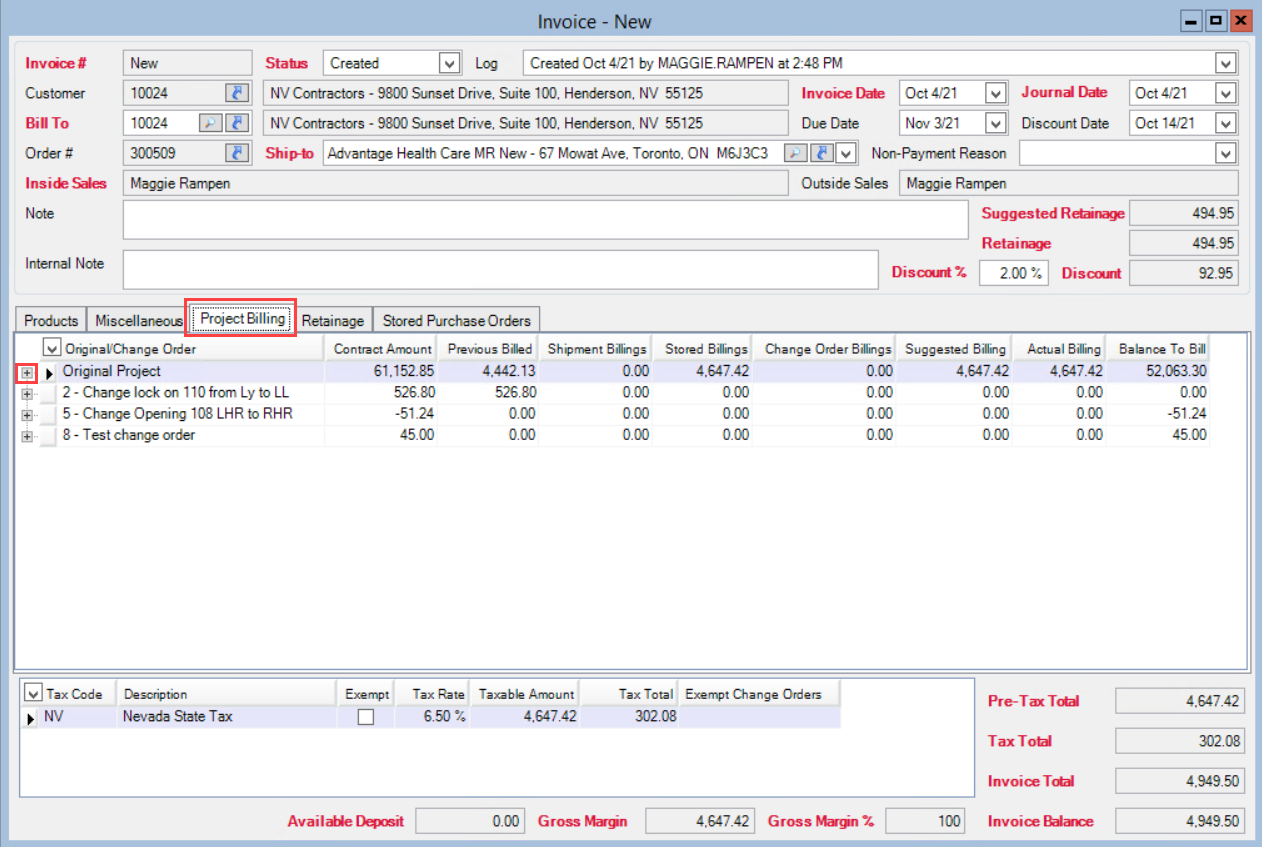Image resolution: width=1262 pixels, height=847 pixels.
Task: Switch to the Retainage tab
Action: [333, 320]
